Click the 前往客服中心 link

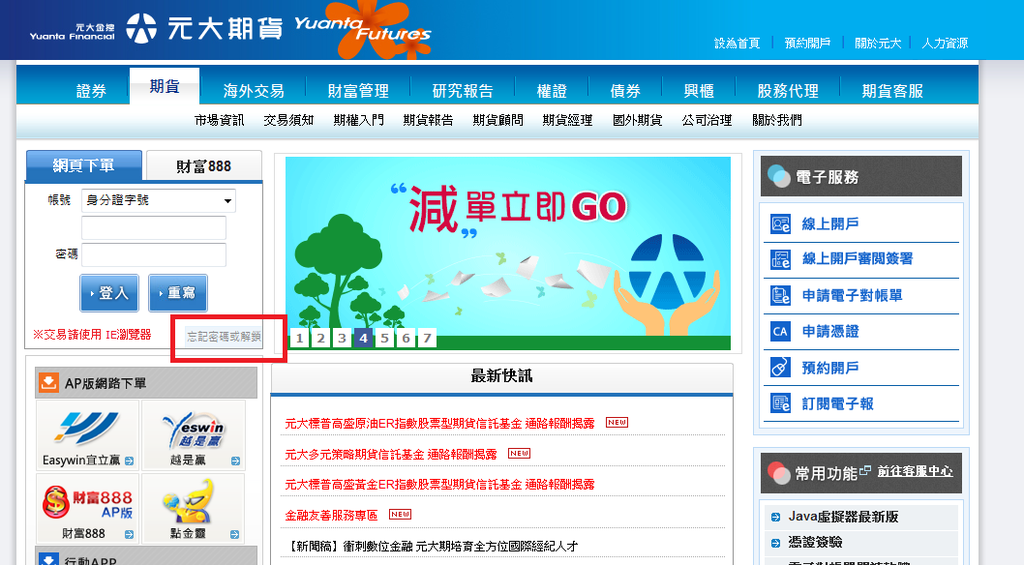[x=915, y=471]
